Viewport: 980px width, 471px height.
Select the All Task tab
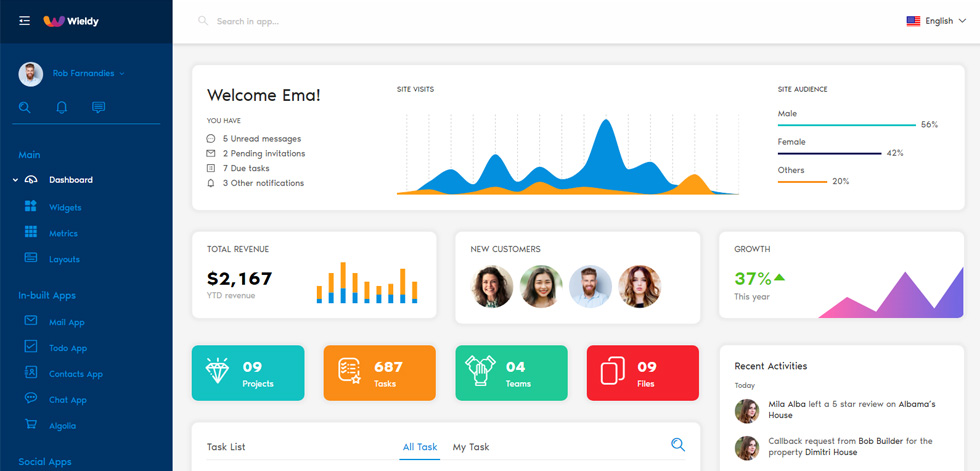420,447
